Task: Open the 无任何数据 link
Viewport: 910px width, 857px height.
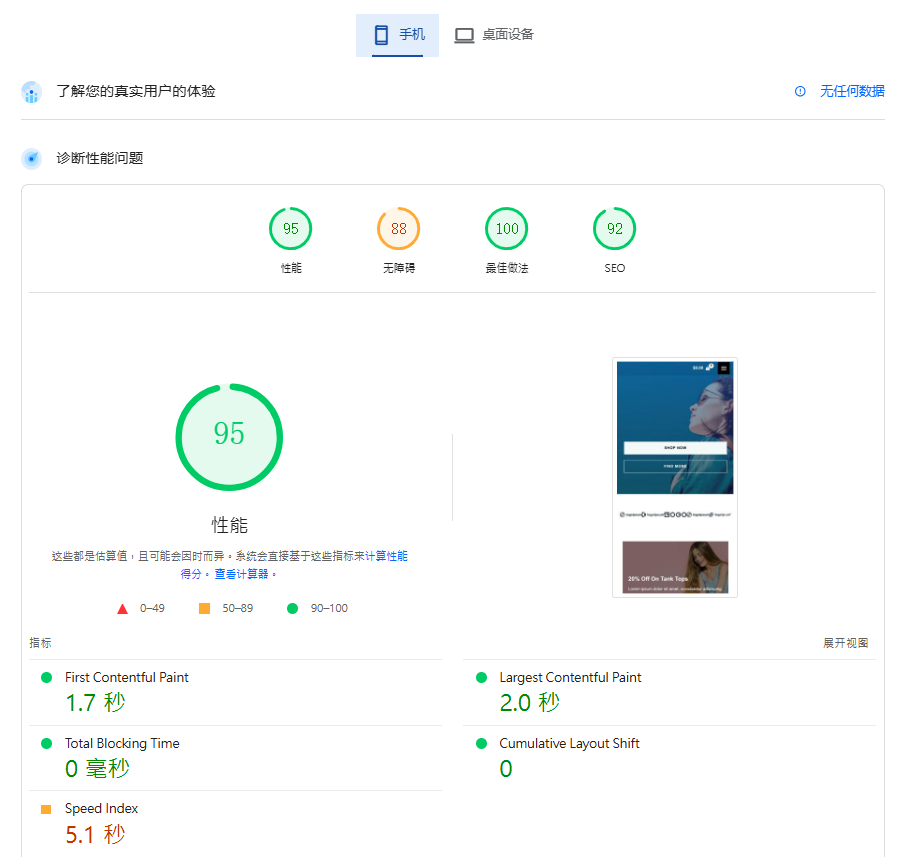Action: pos(852,91)
